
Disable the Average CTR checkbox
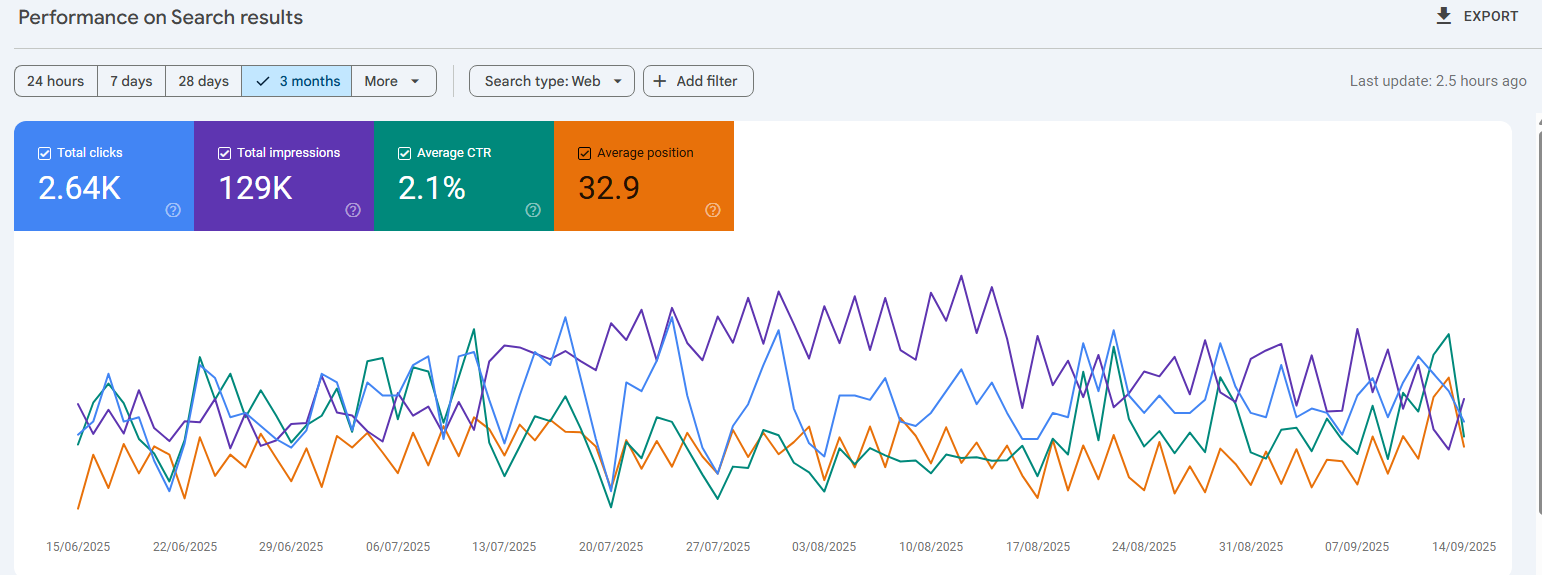[404, 153]
